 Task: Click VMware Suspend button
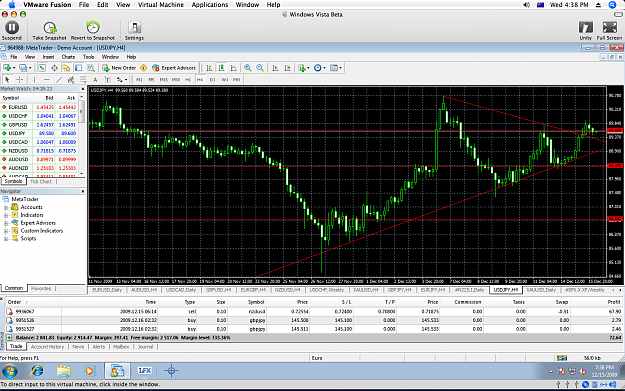click(x=12, y=31)
